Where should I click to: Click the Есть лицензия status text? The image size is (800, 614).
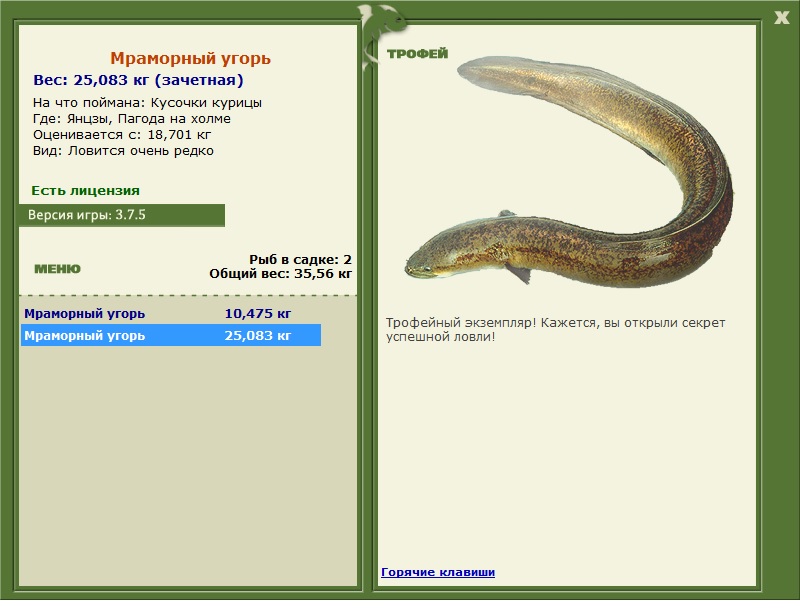85,191
